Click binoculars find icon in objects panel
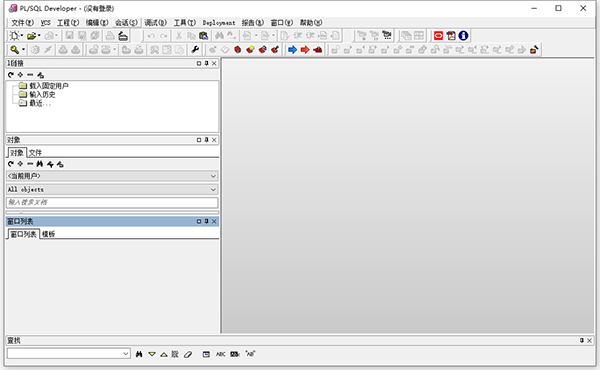The height and width of the screenshot is (370, 600). coord(40,164)
